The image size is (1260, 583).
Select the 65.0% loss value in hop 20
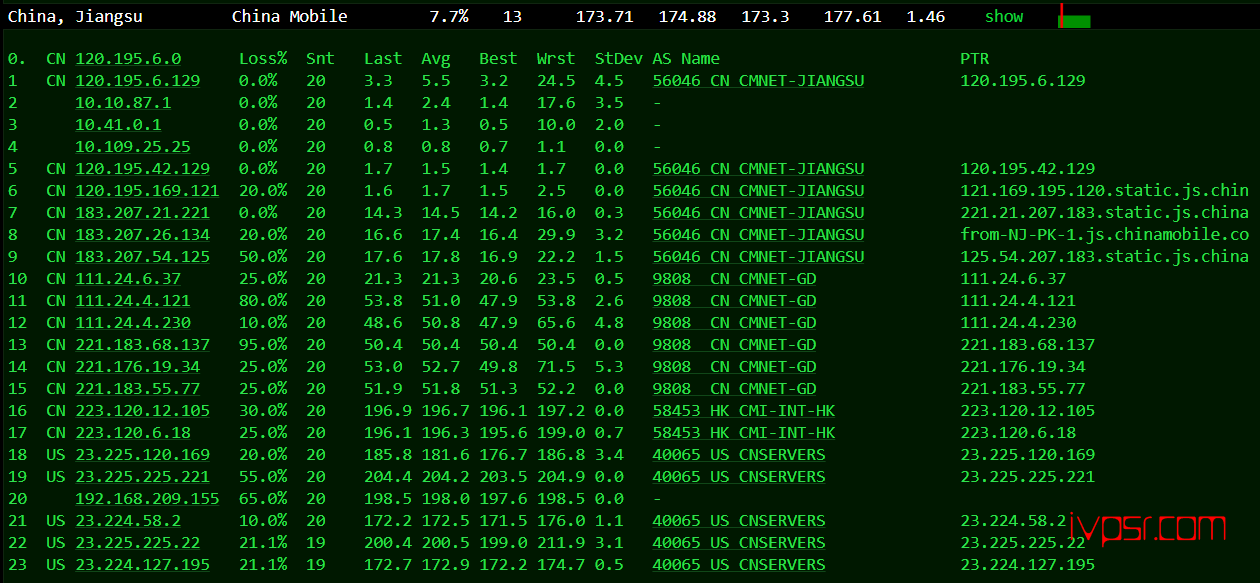[x=263, y=499]
